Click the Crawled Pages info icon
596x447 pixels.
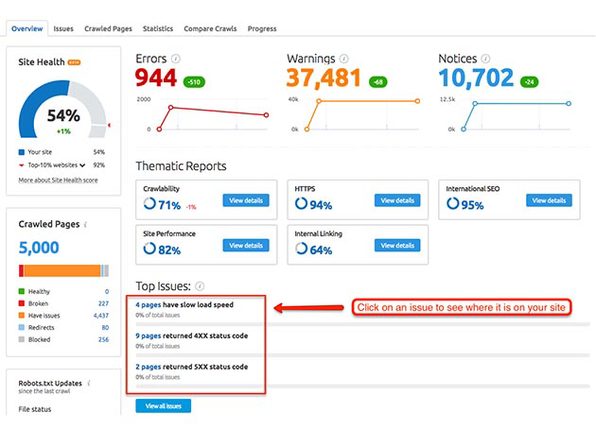(86, 225)
